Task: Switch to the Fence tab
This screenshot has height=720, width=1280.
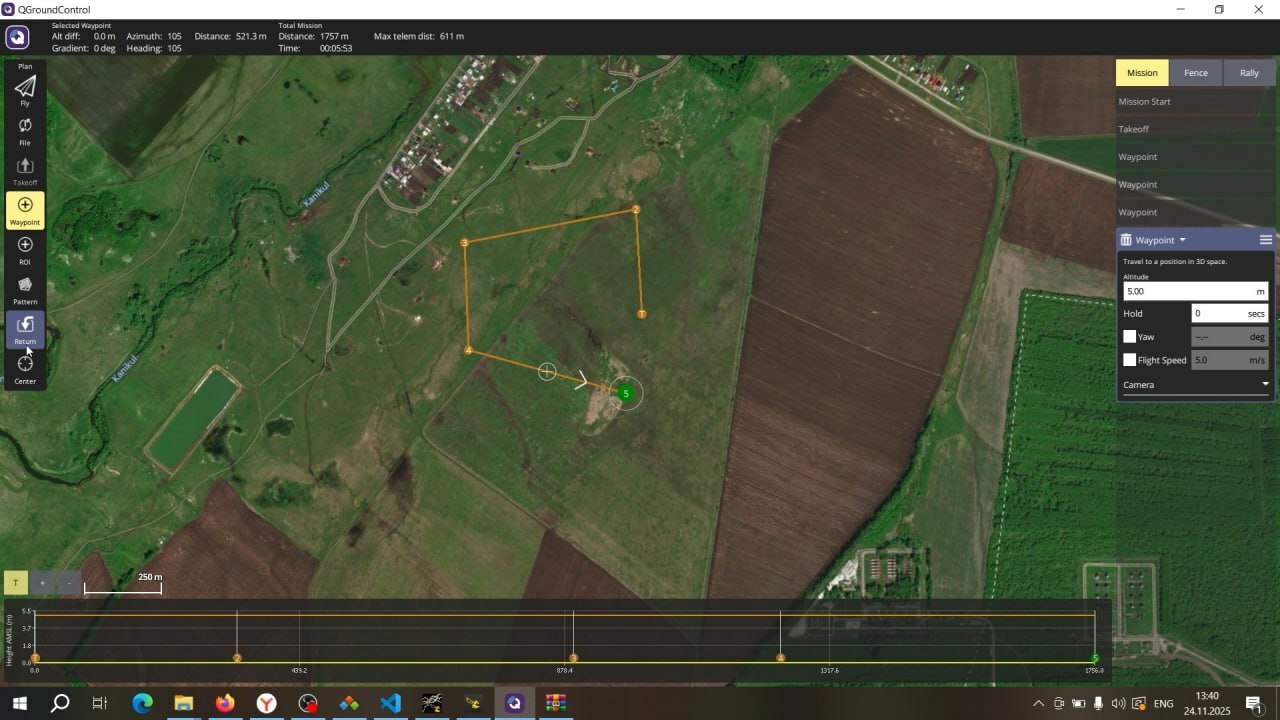Action: [1195, 73]
